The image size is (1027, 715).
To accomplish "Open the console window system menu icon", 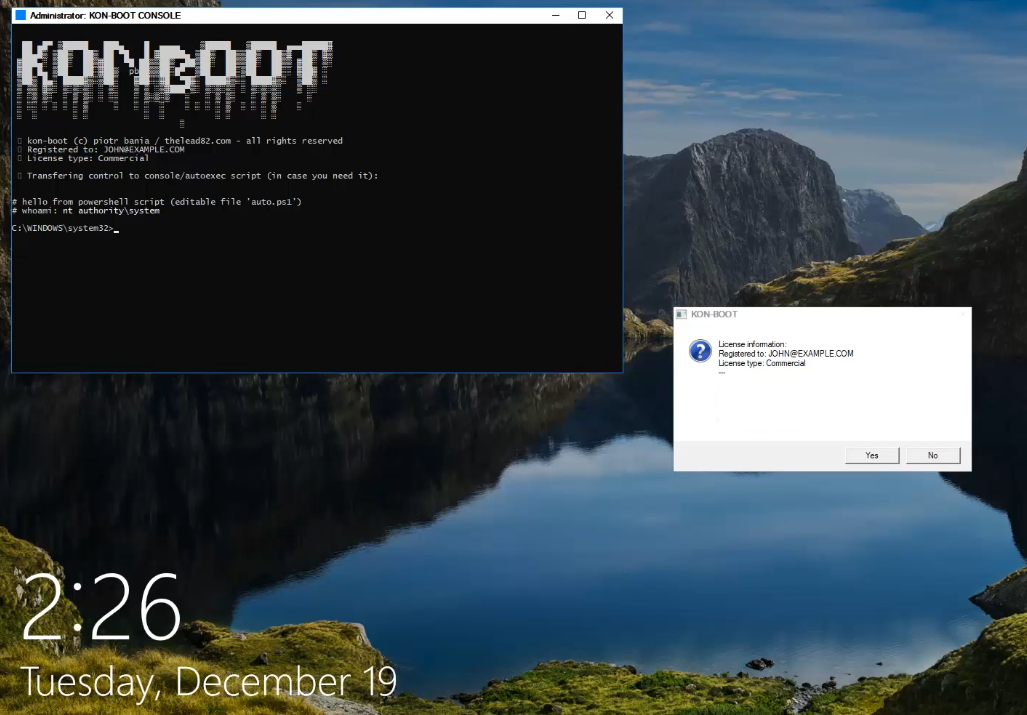I will 20,16.
